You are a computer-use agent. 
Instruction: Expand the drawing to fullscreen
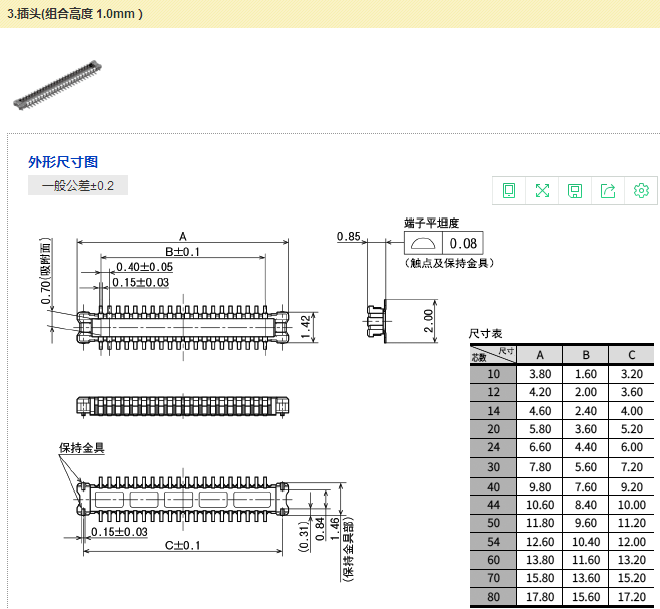click(542, 190)
